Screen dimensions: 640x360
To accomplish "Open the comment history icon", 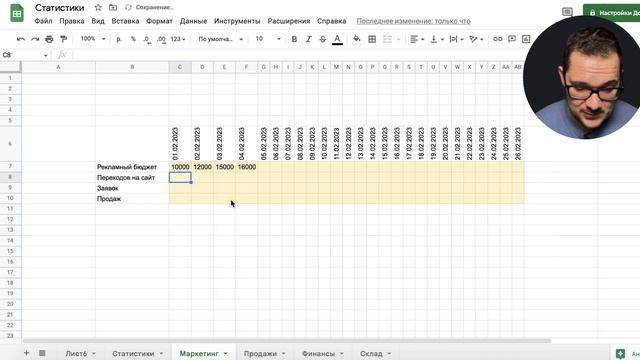I will tap(567, 12).
